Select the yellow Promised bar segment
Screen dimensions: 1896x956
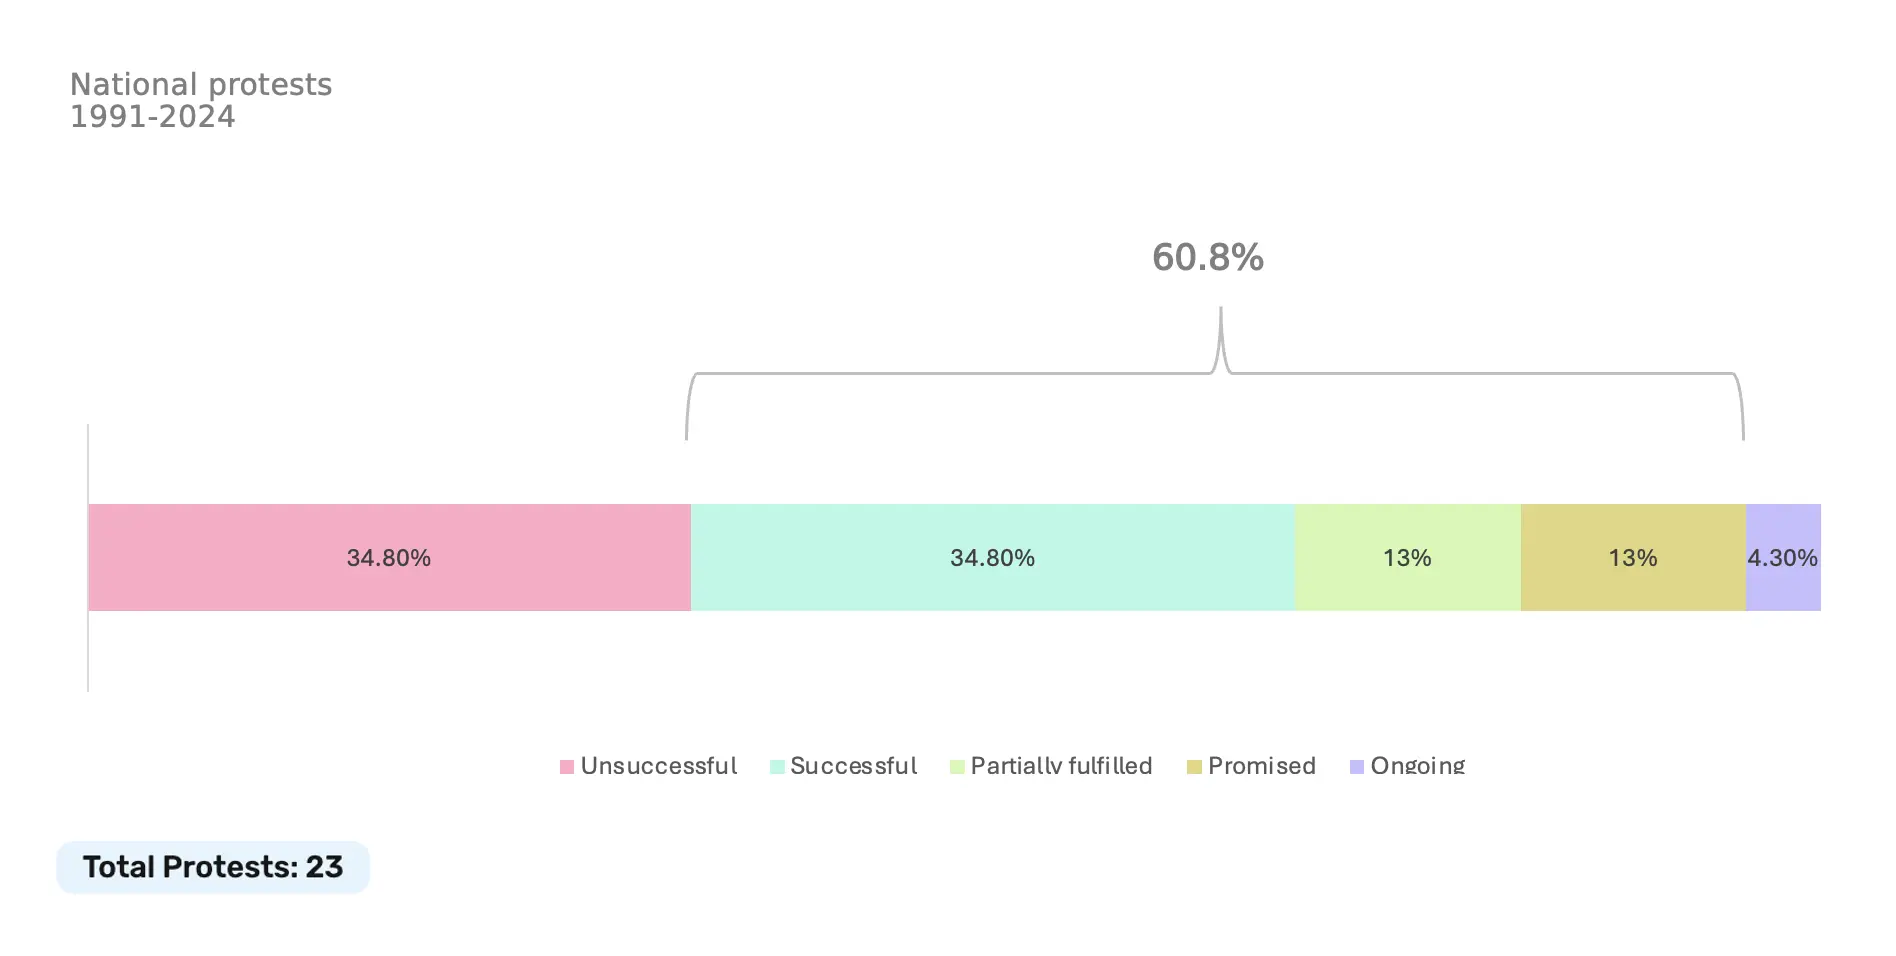tap(1632, 557)
